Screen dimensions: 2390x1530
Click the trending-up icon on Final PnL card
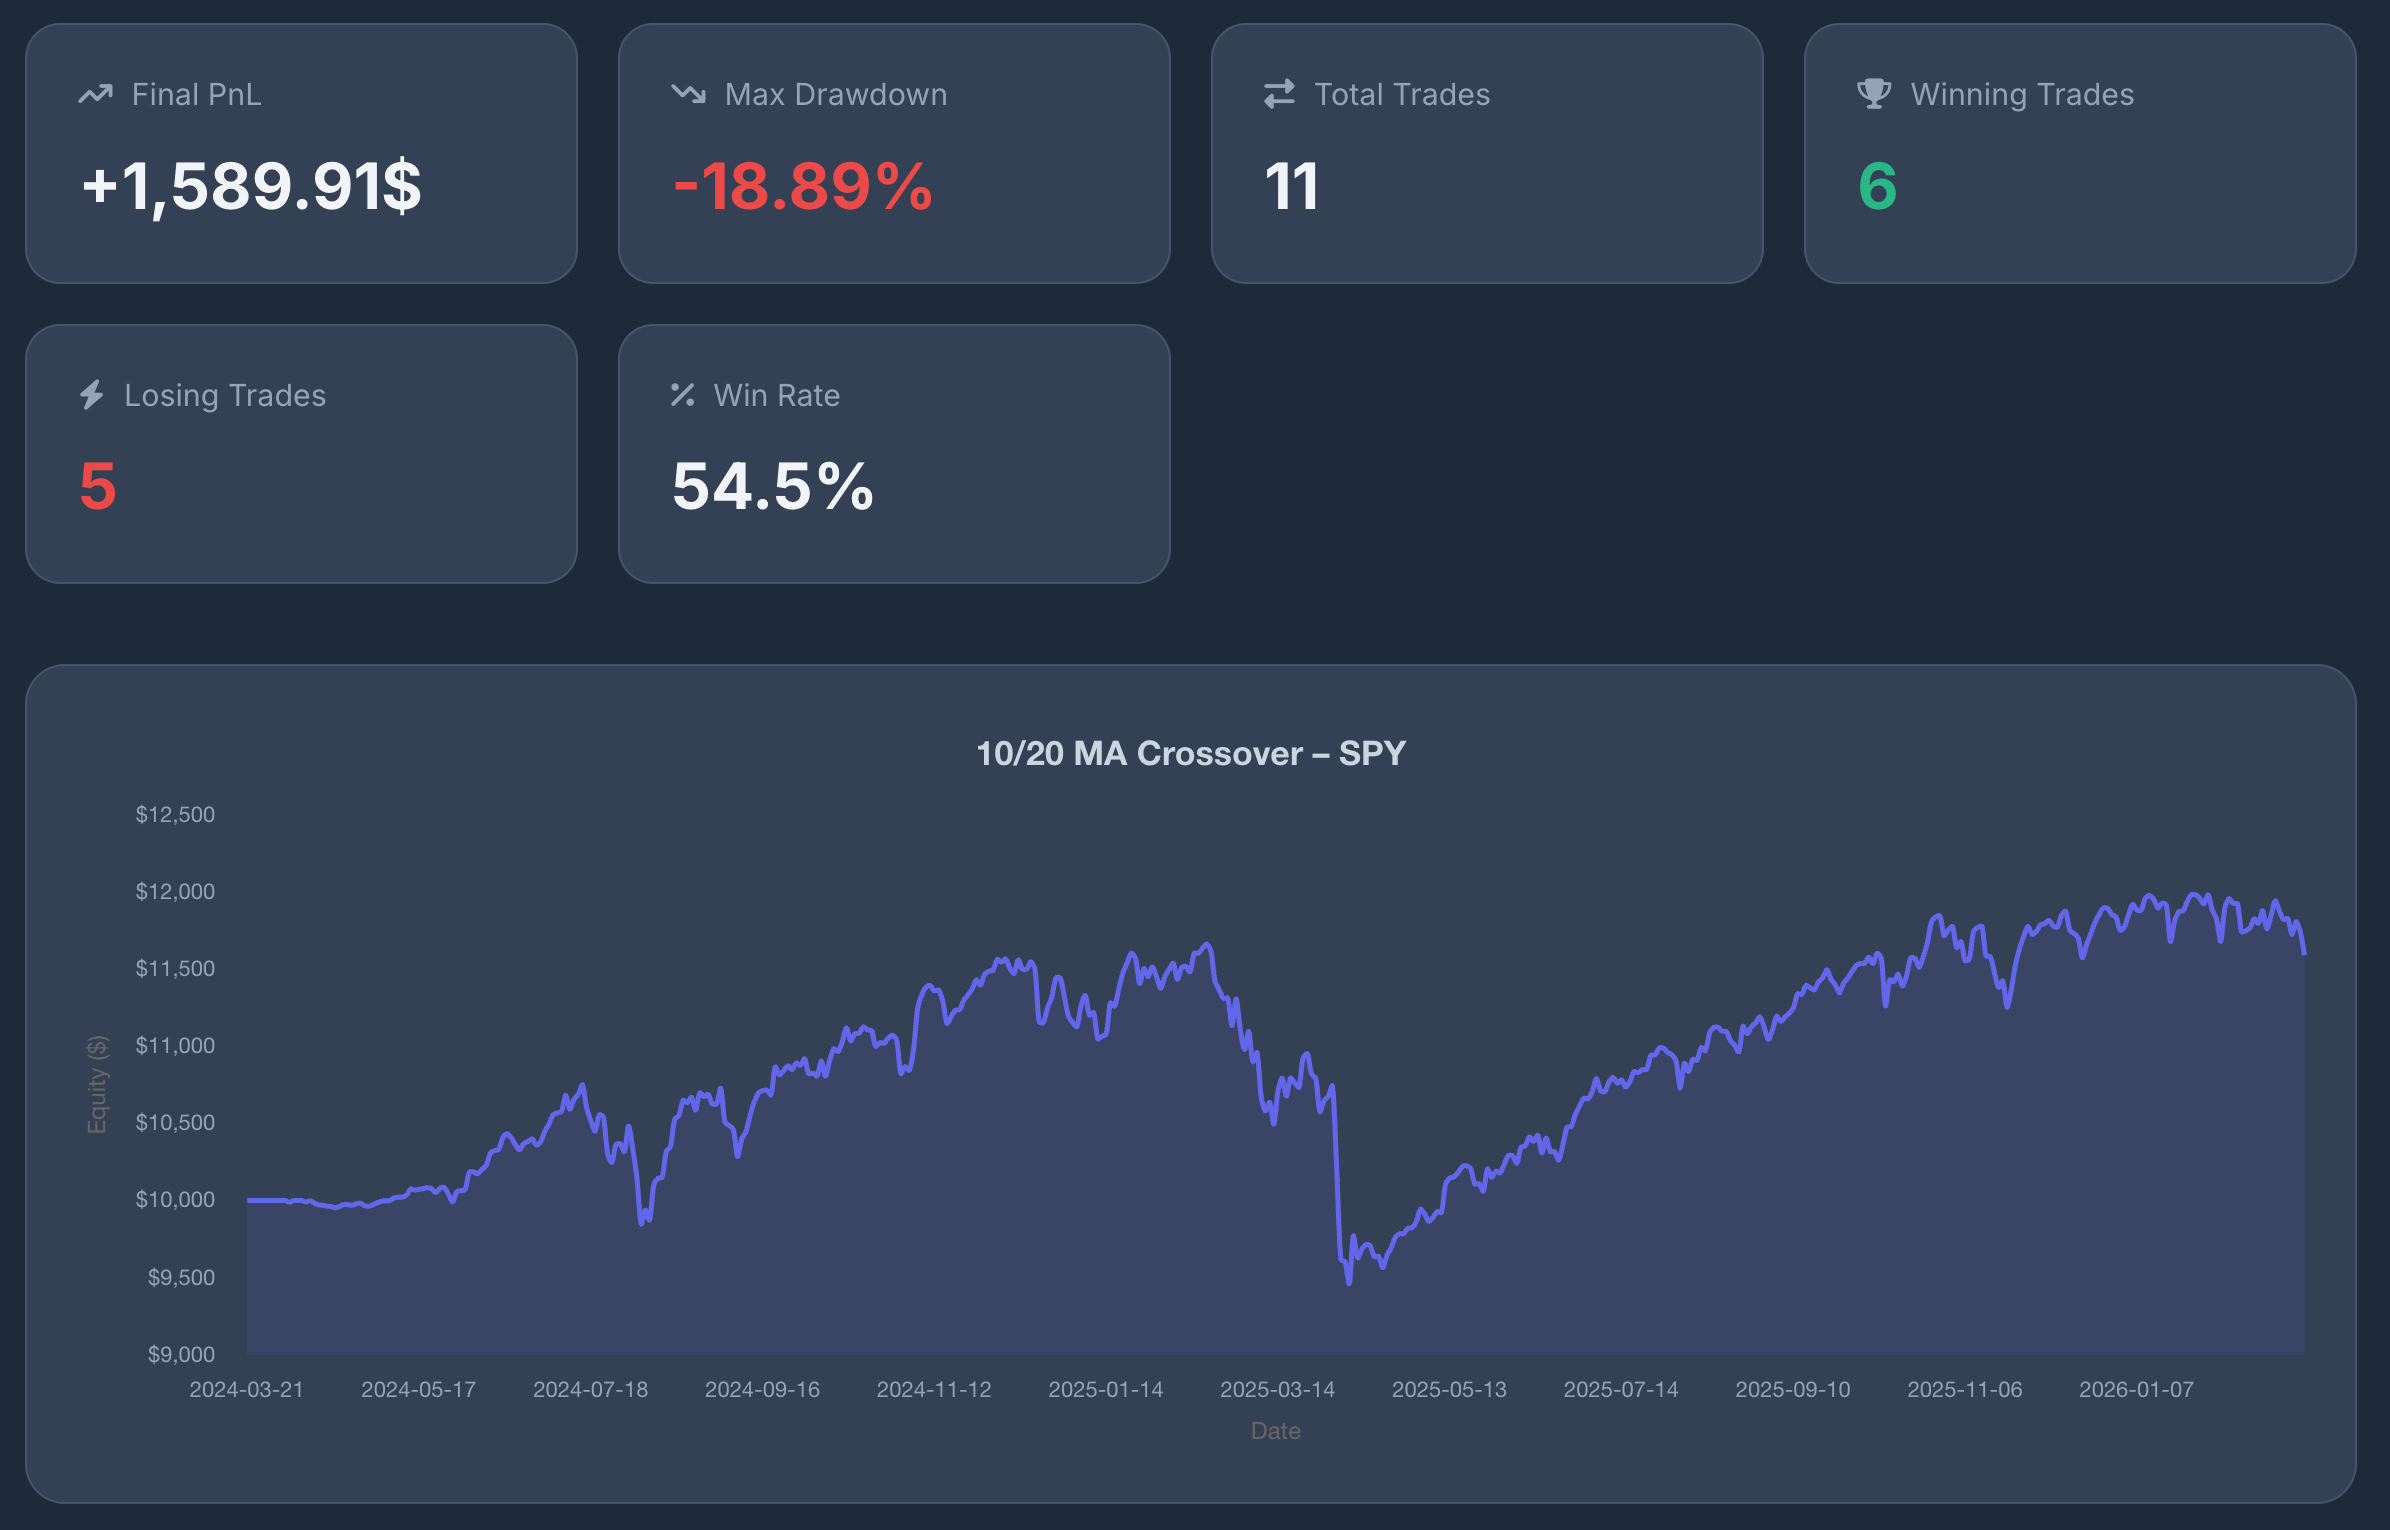[95, 94]
